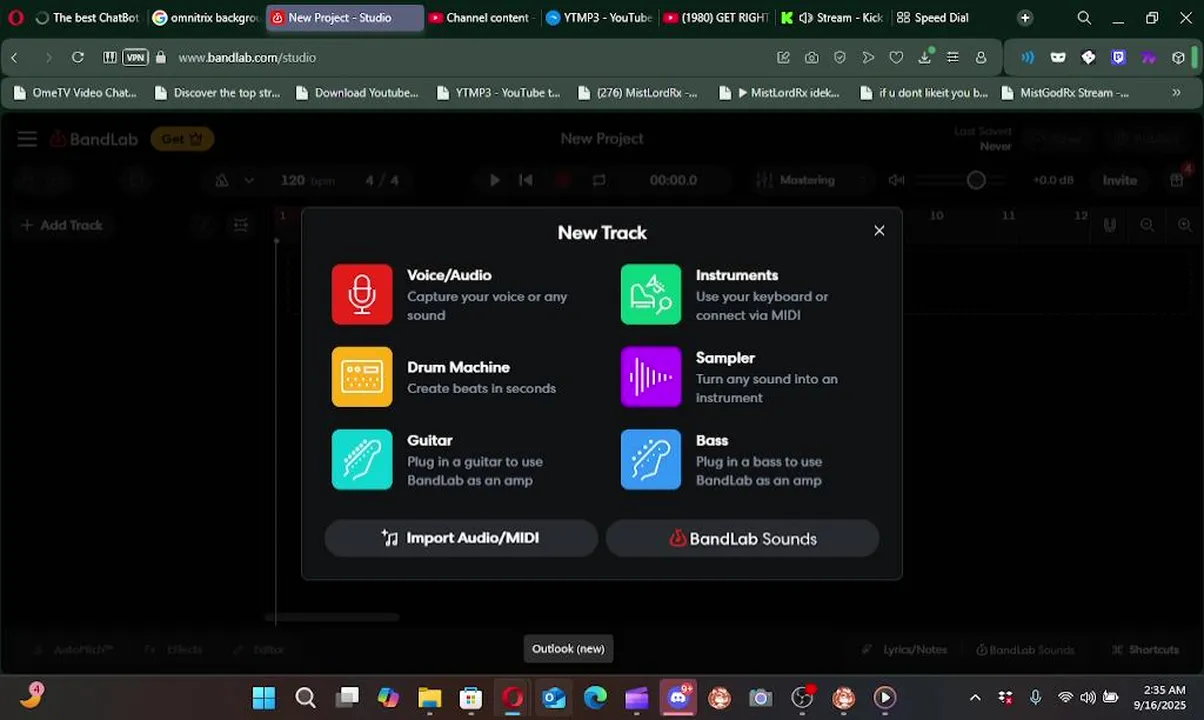Screen dimensions: 1204x720
Task: Expand the metronome options chevron
Action: (x=249, y=180)
